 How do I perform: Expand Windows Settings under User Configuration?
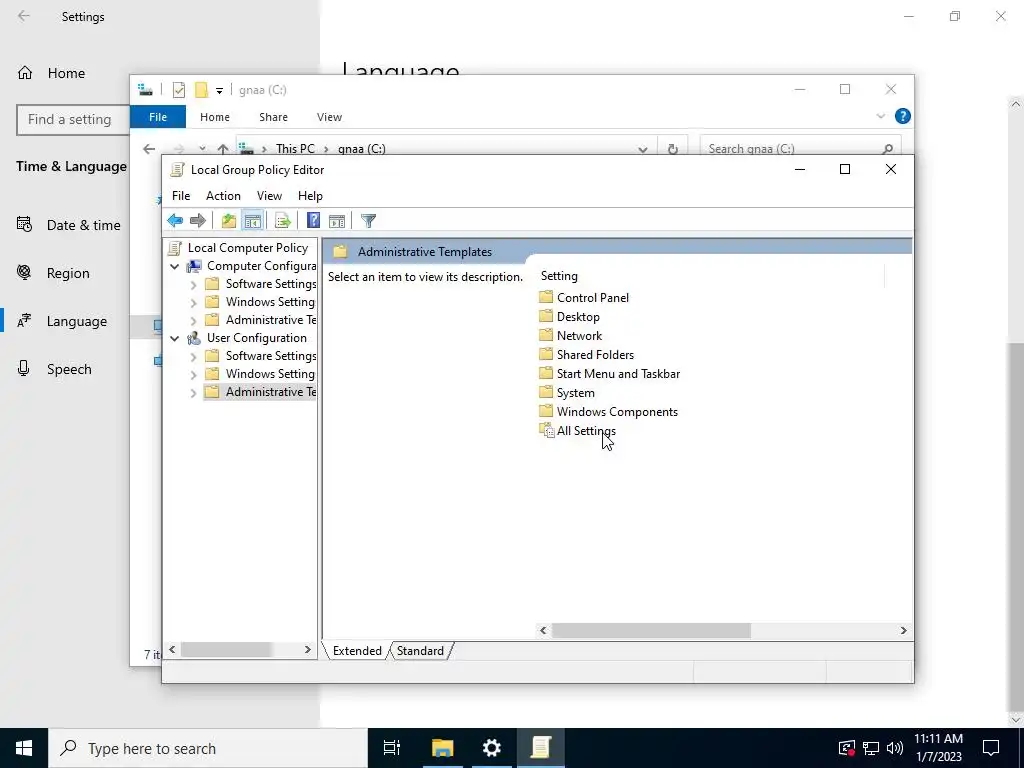pos(193,374)
